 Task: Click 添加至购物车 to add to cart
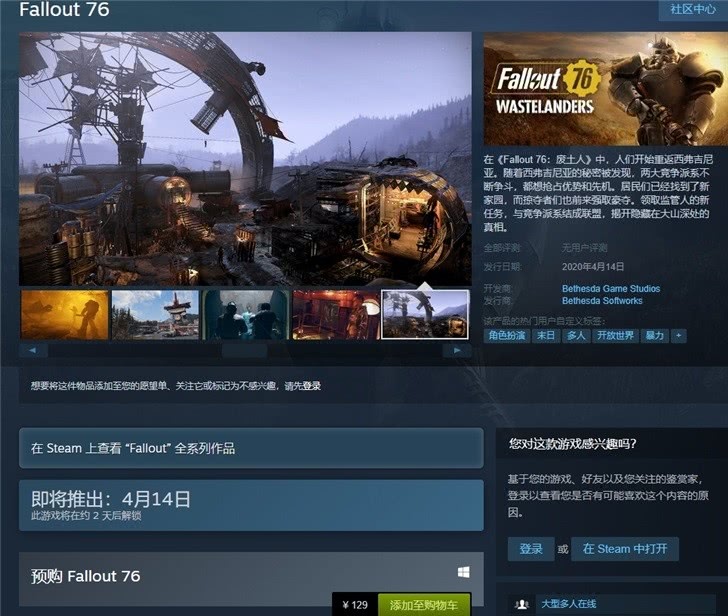(424, 605)
